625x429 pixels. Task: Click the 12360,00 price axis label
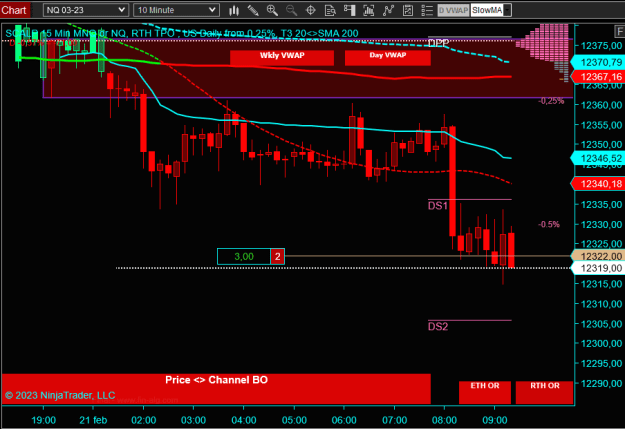[x=601, y=105]
